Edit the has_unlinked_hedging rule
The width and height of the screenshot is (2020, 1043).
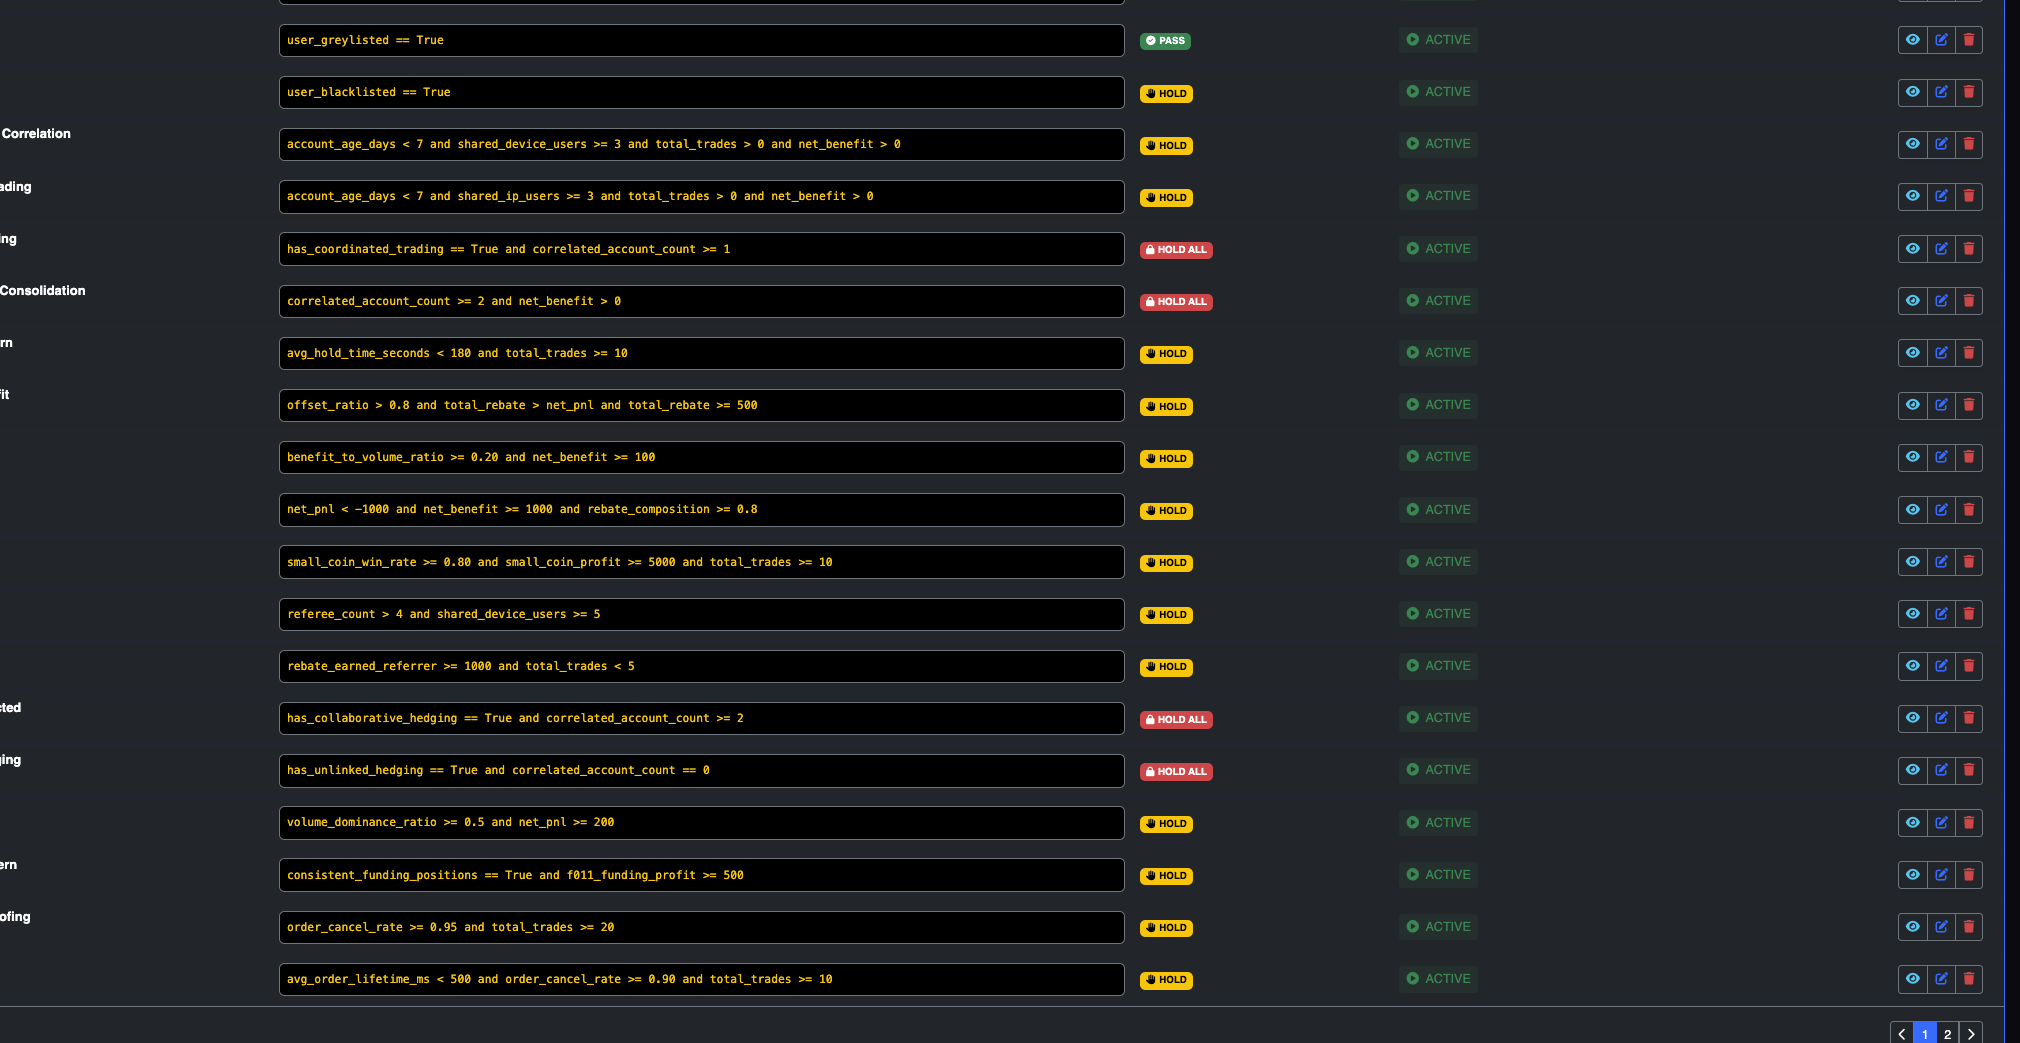(1940, 770)
